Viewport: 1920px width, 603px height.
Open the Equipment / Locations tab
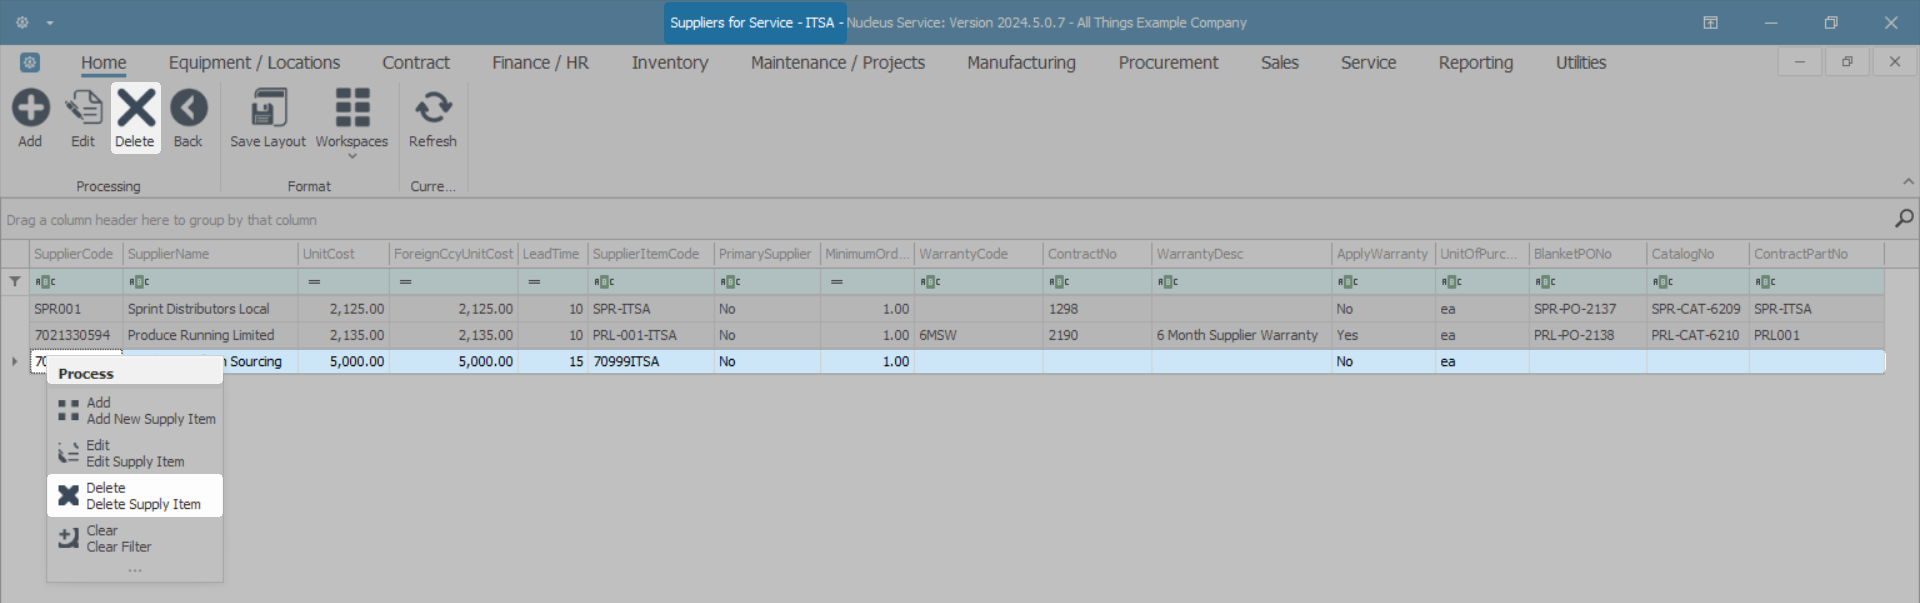coord(254,62)
